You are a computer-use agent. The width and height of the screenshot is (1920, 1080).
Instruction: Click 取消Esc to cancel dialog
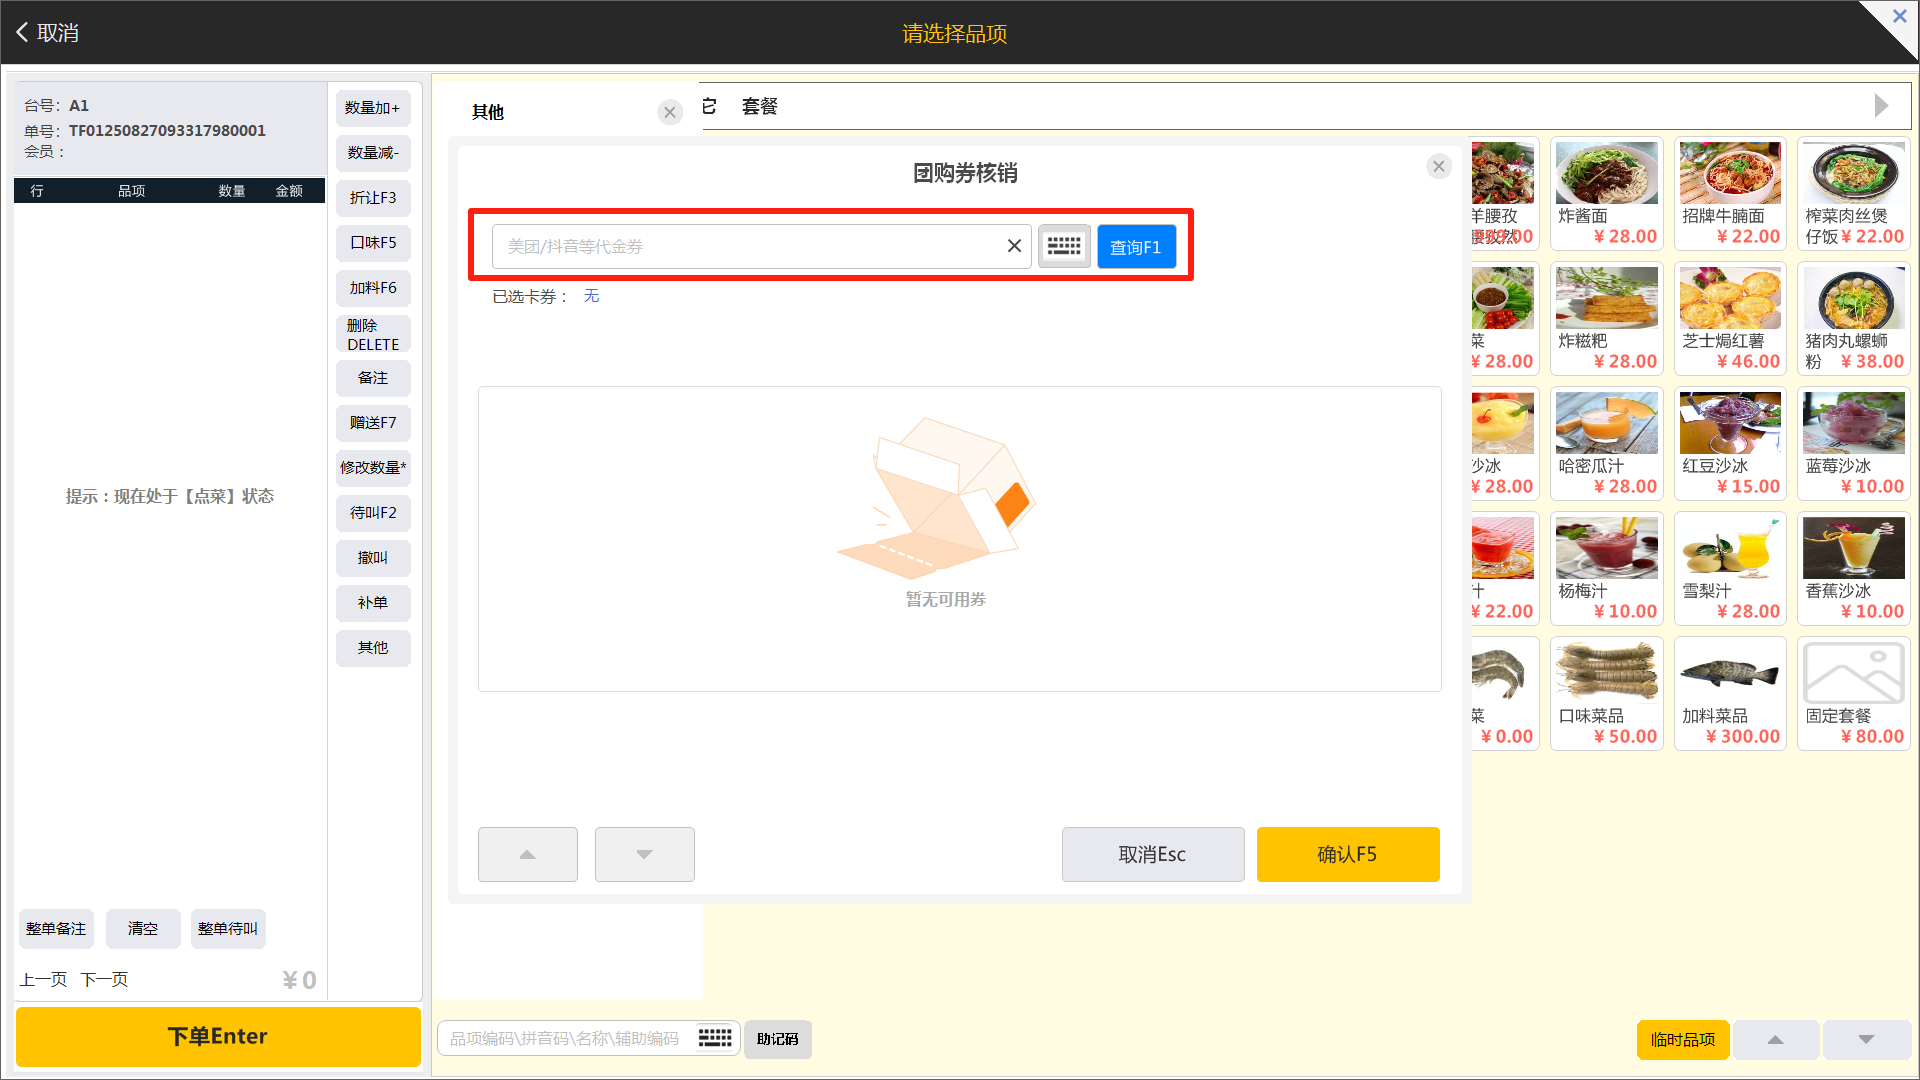[x=1152, y=854]
